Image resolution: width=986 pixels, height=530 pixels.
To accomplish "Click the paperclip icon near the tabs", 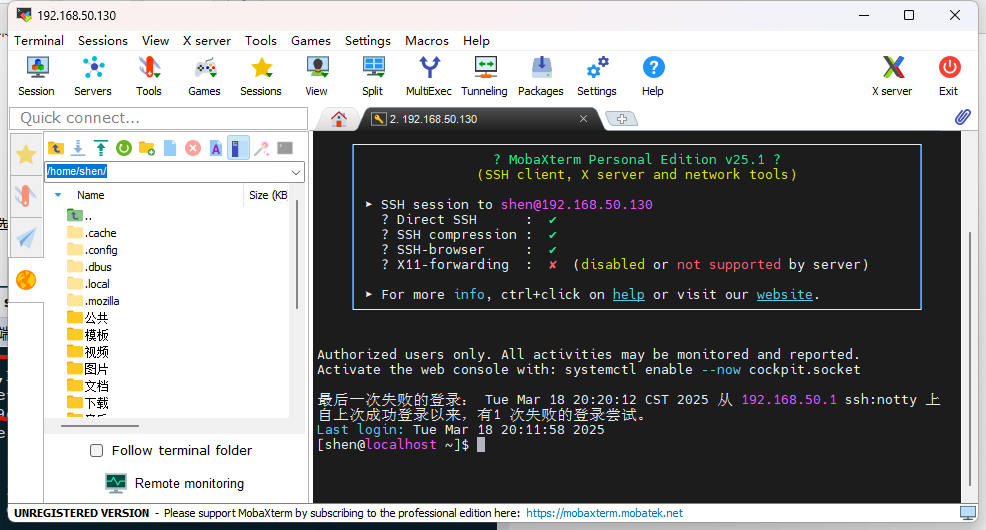I will point(963,117).
